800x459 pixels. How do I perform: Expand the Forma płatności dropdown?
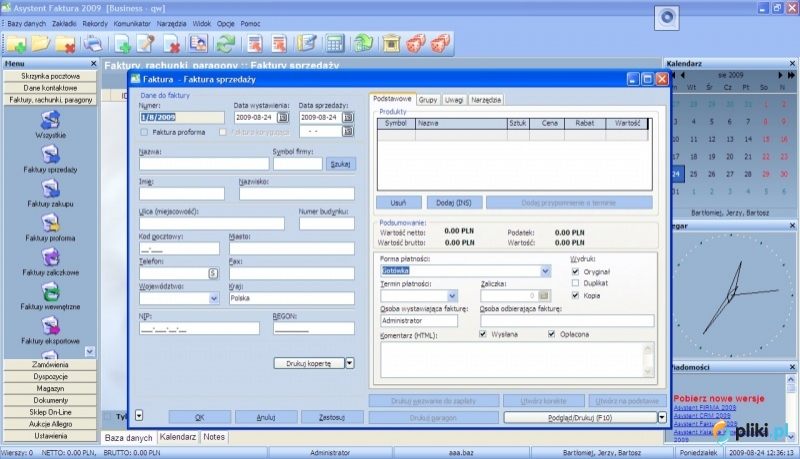(545, 271)
